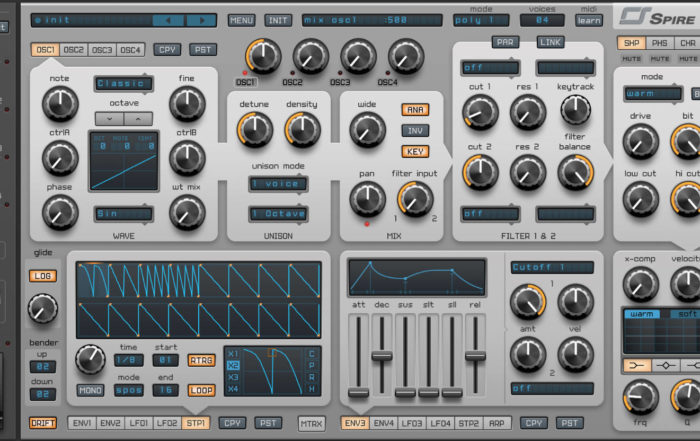The width and height of the screenshot is (700, 441).
Task: Click the MENU button
Action: (x=242, y=20)
